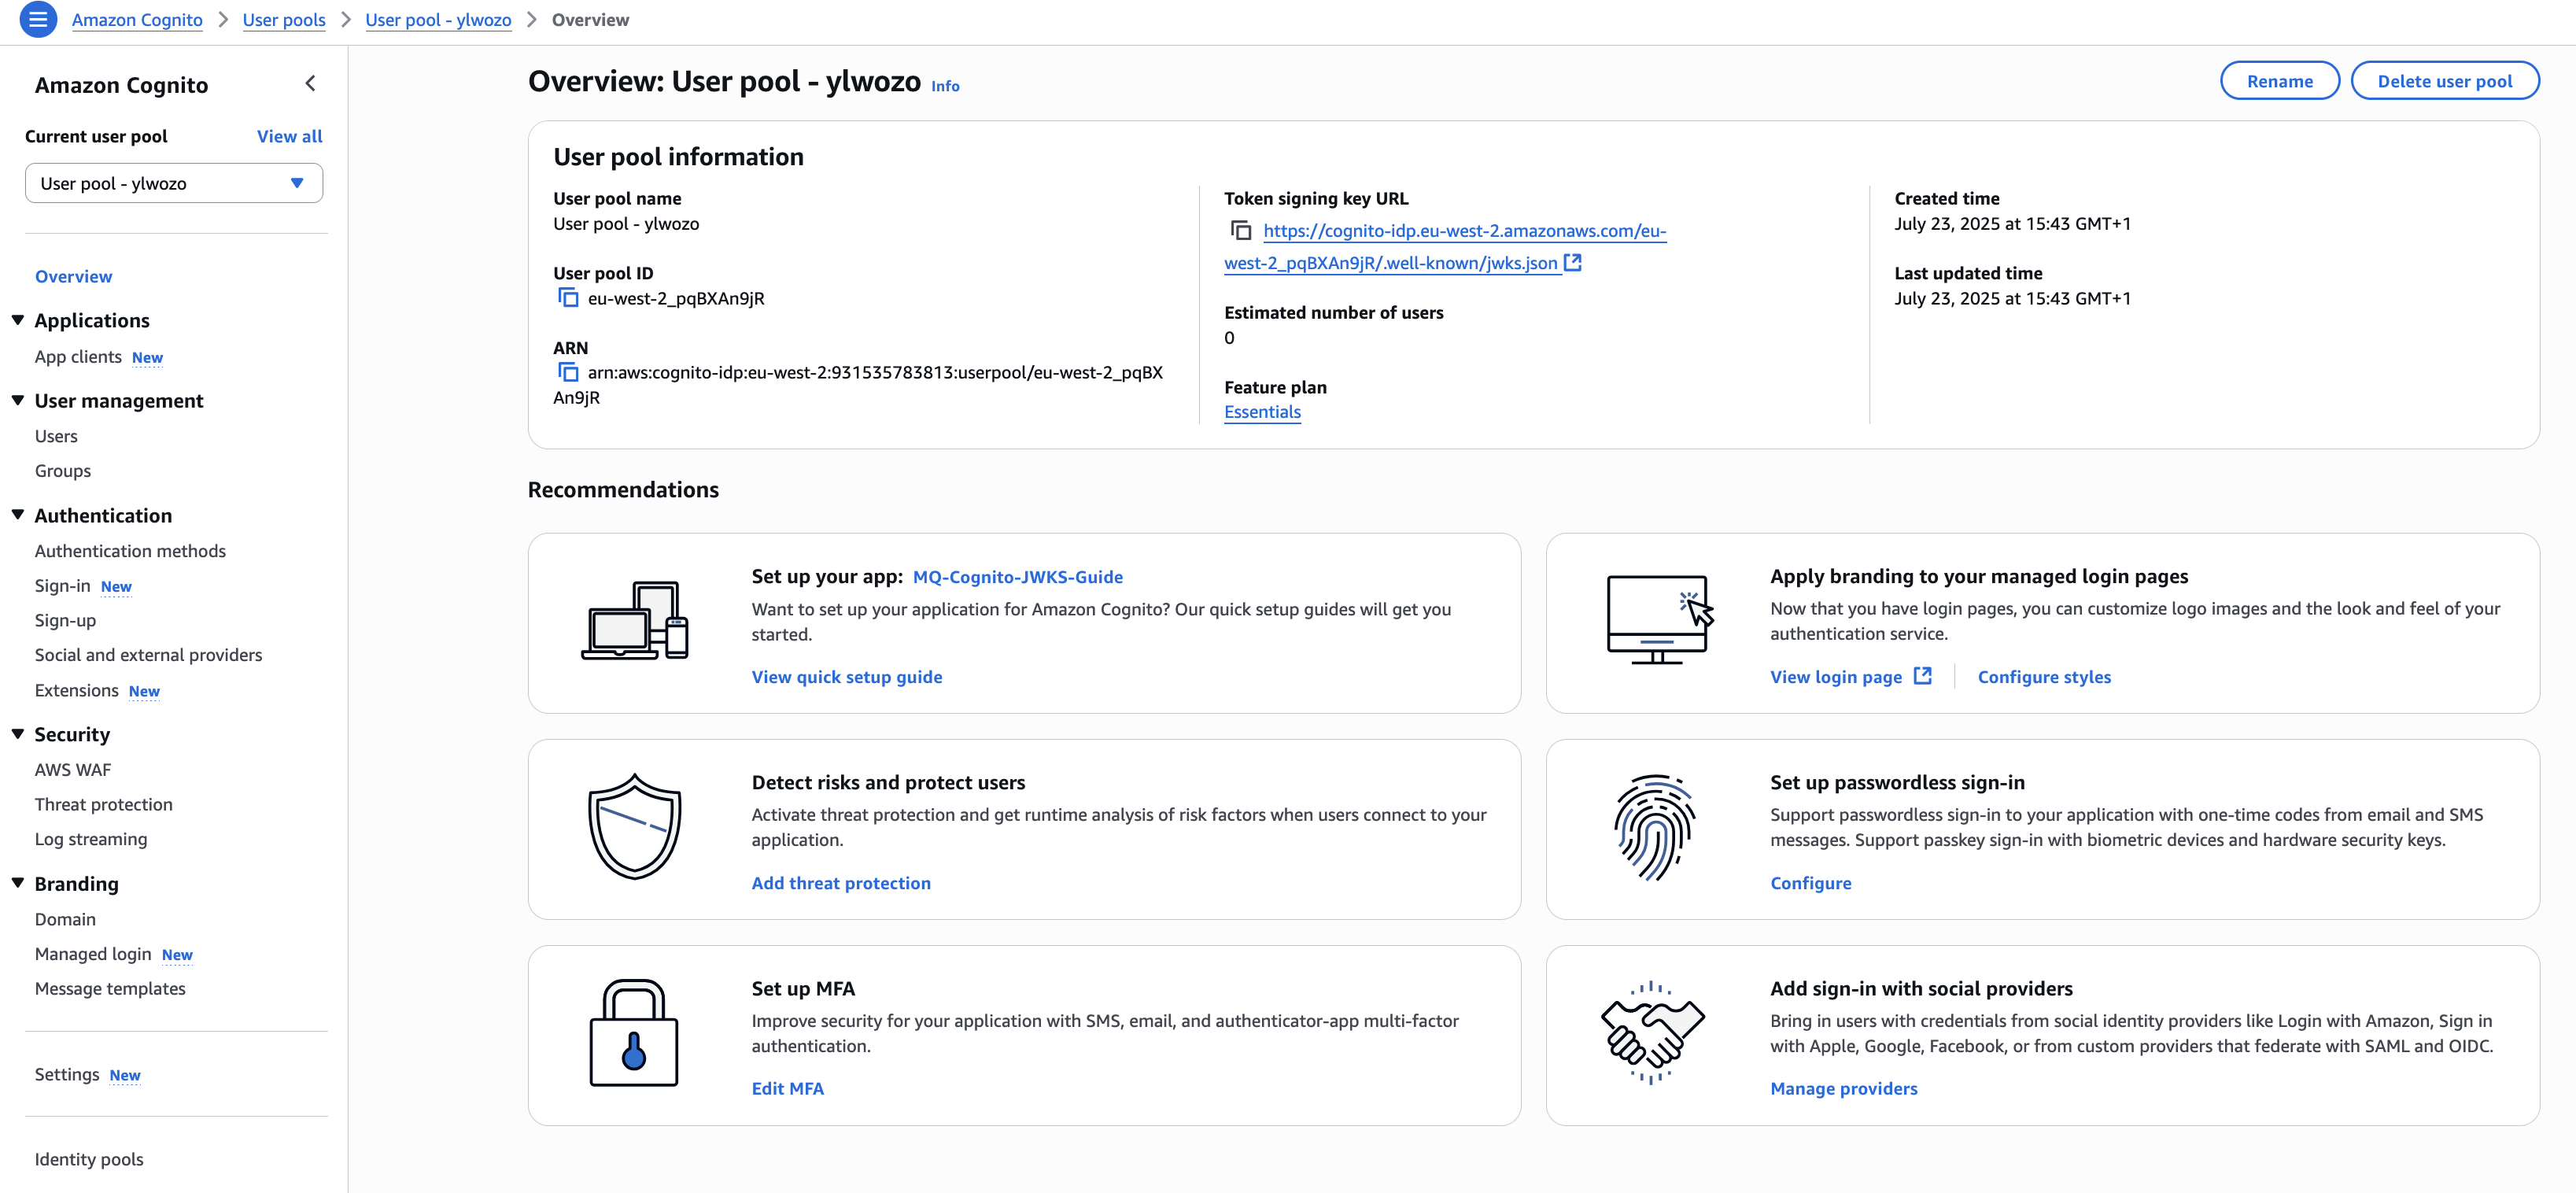
Task: Click the monitor icon in branding card
Action: pyautogui.click(x=1660, y=620)
